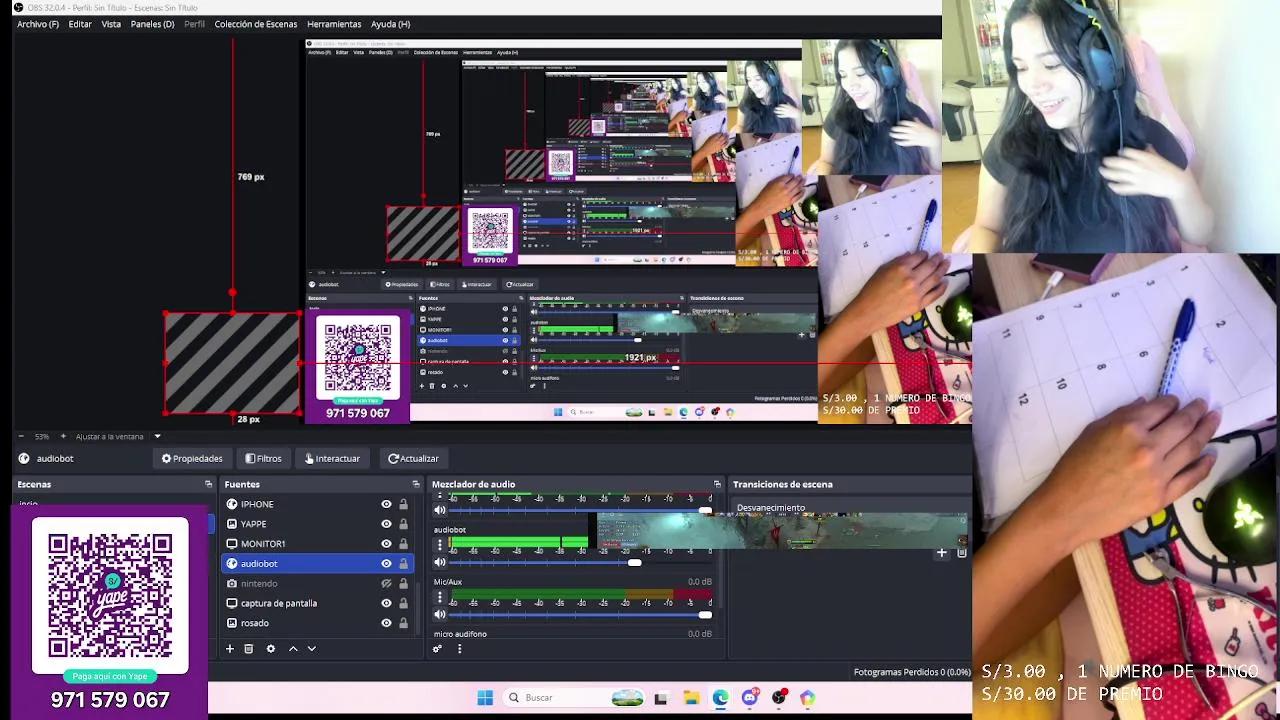Open Discord from taskbar
This screenshot has width=1280, height=720.
(750, 698)
